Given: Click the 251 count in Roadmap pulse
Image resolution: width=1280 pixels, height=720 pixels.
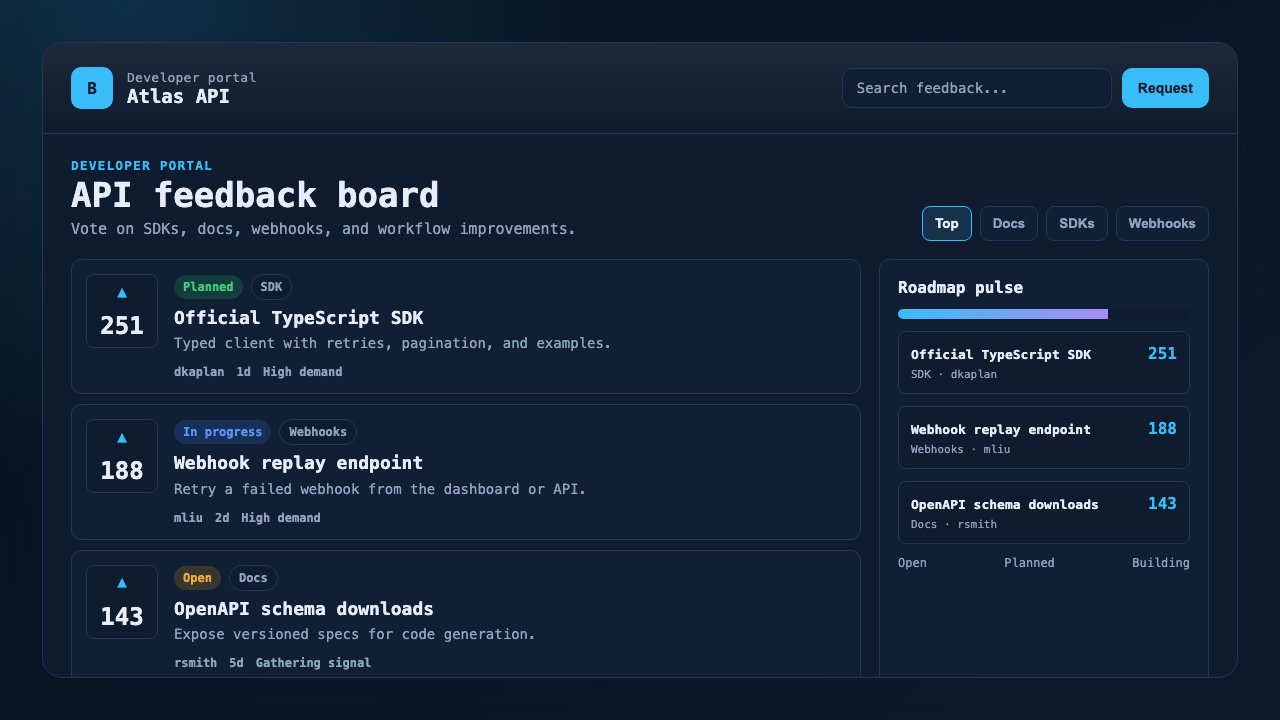Looking at the screenshot, I should [x=1162, y=354].
